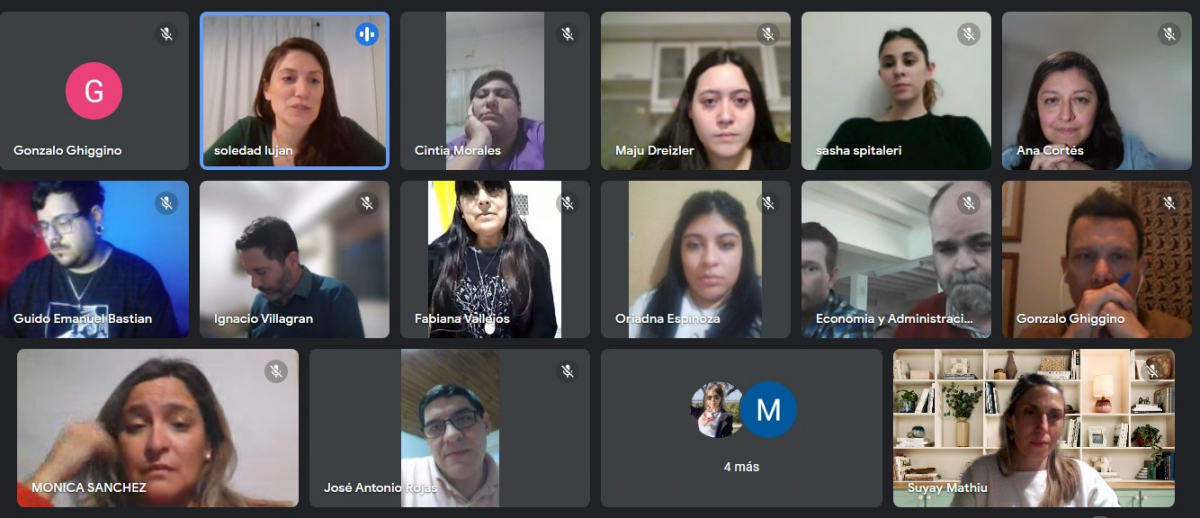Screen dimensions: 1200x518
Task: Click muted mic icon on Oriadna Espinoza tile
Action: point(768,203)
